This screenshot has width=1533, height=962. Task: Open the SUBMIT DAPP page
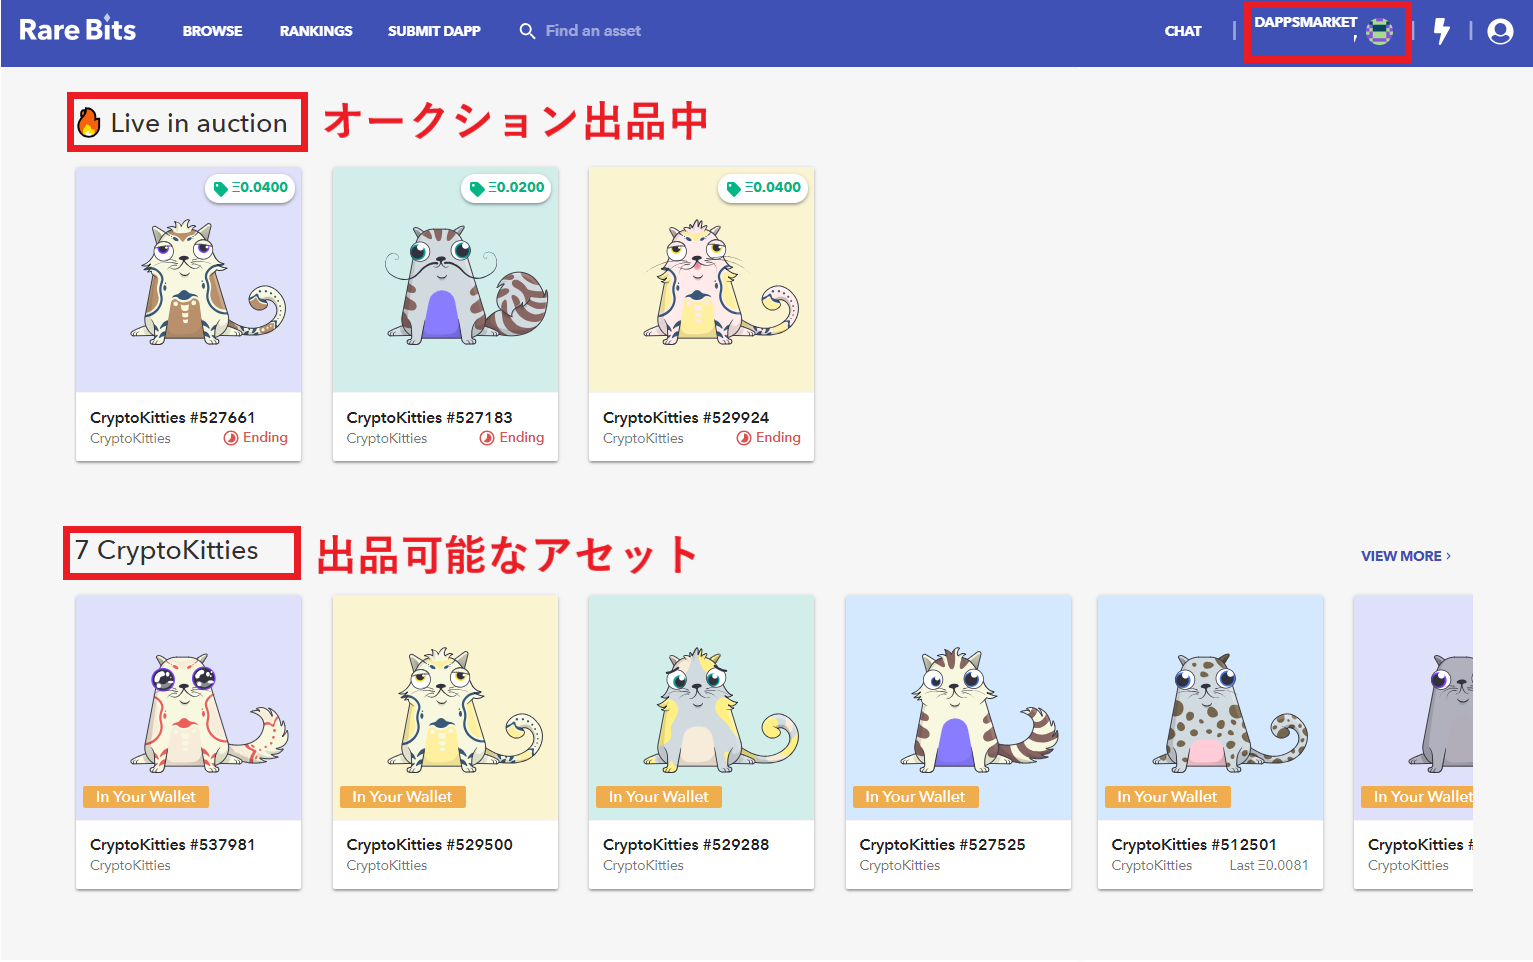coord(434,31)
